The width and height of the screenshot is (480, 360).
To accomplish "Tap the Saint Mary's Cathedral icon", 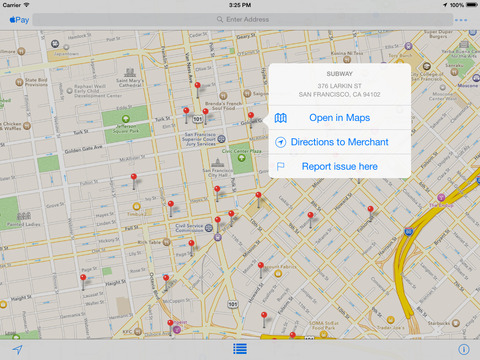I will 130,72.
